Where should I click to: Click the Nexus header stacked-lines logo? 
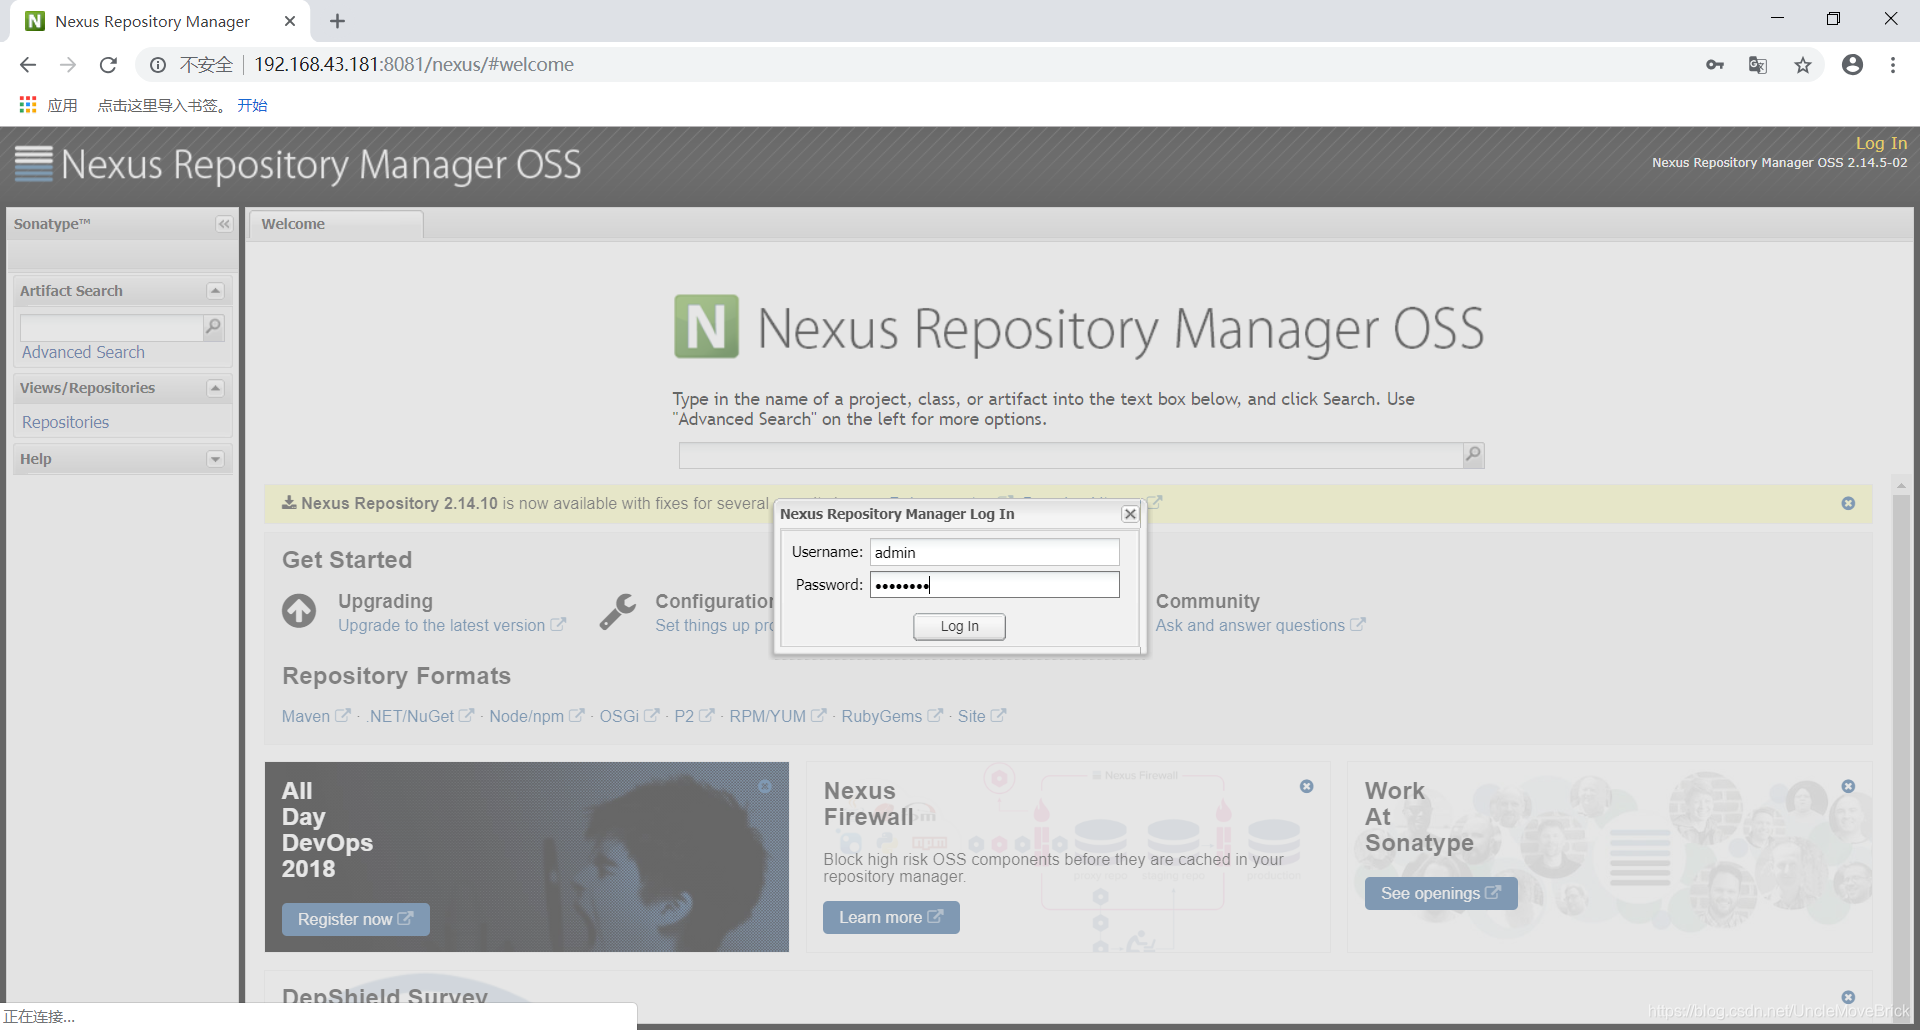click(x=33, y=164)
